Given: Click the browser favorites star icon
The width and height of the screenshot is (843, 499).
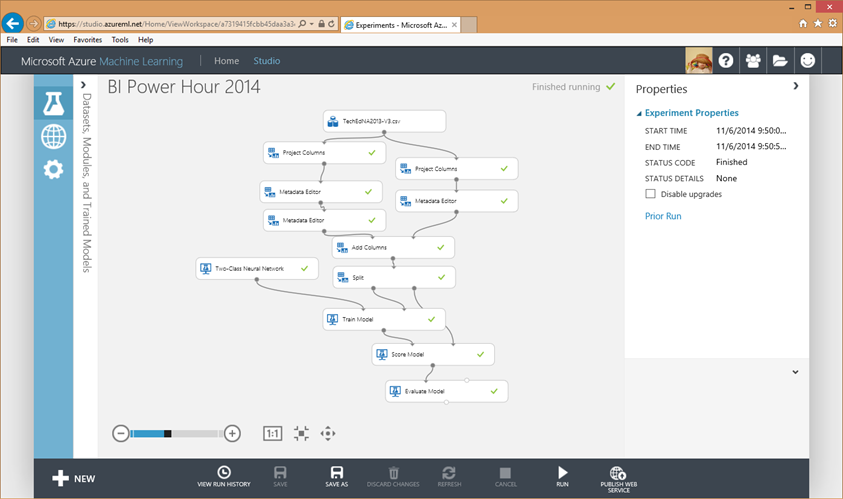Looking at the screenshot, I should point(818,23).
